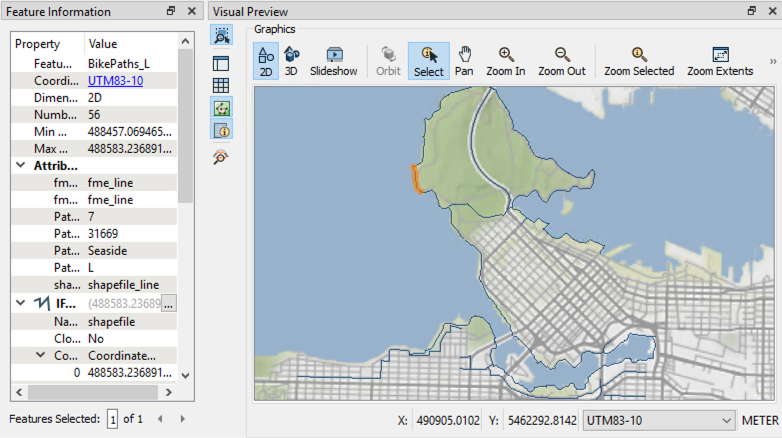Click the Zoom Out tool

[562, 61]
